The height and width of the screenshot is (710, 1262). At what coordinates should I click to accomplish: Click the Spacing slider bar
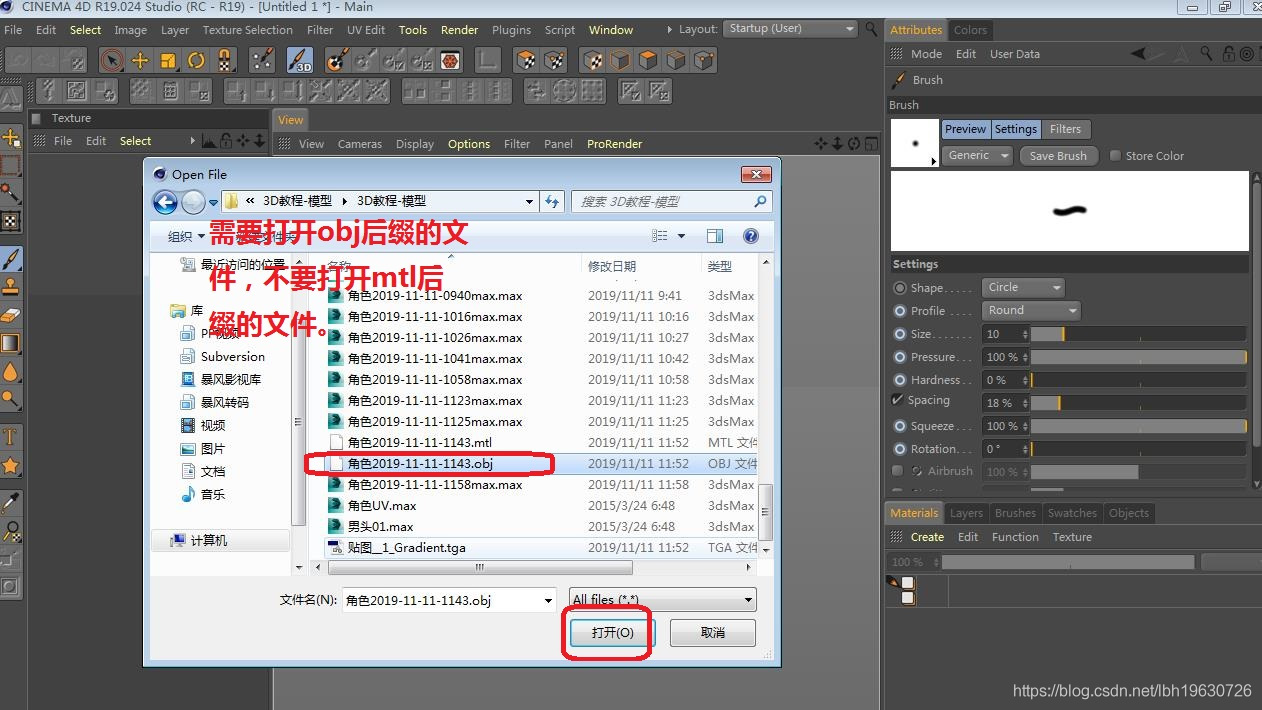point(1138,403)
